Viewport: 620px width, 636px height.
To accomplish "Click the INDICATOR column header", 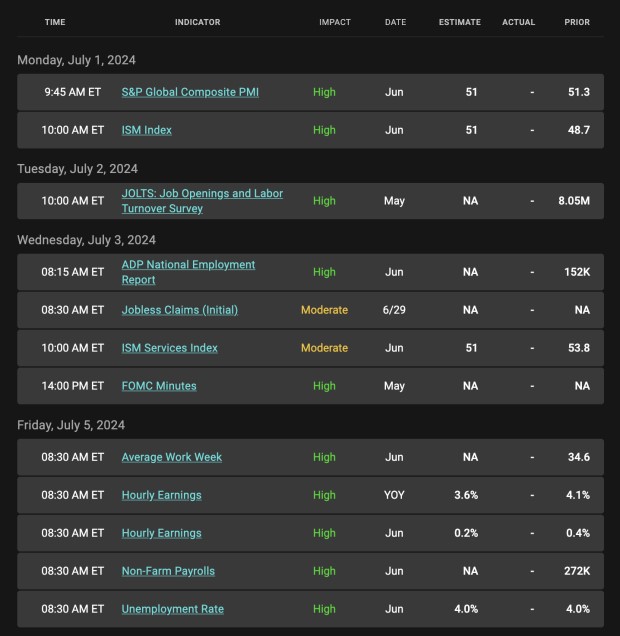I will [x=197, y=22].
